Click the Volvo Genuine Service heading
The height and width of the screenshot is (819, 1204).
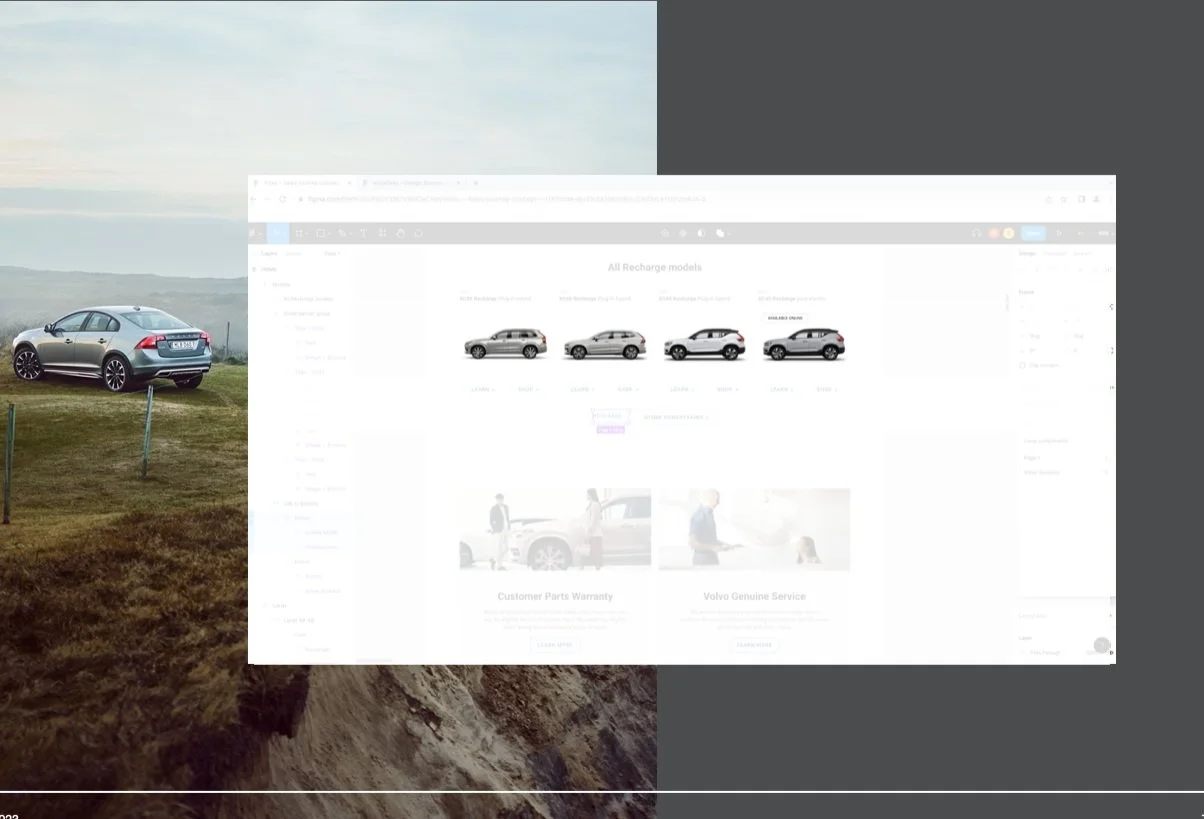point(754,596)
